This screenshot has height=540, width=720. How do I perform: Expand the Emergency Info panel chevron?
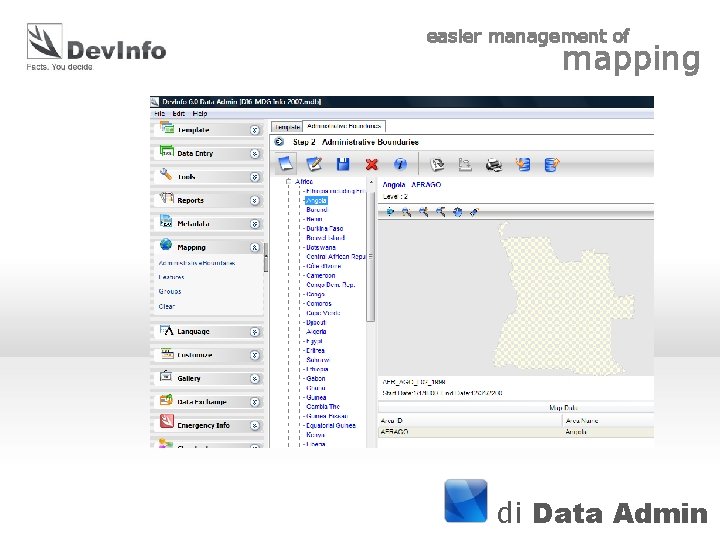pos(255,426)
